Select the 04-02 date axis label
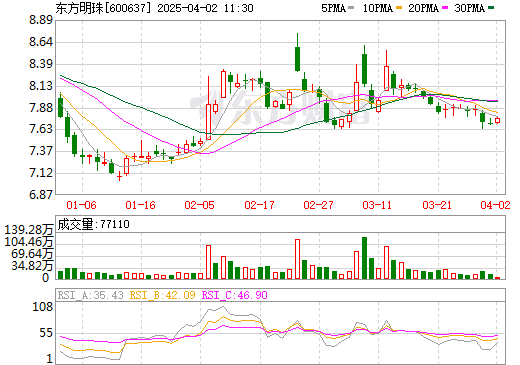This screenshot has height=365, width=520. pos(495,205)
